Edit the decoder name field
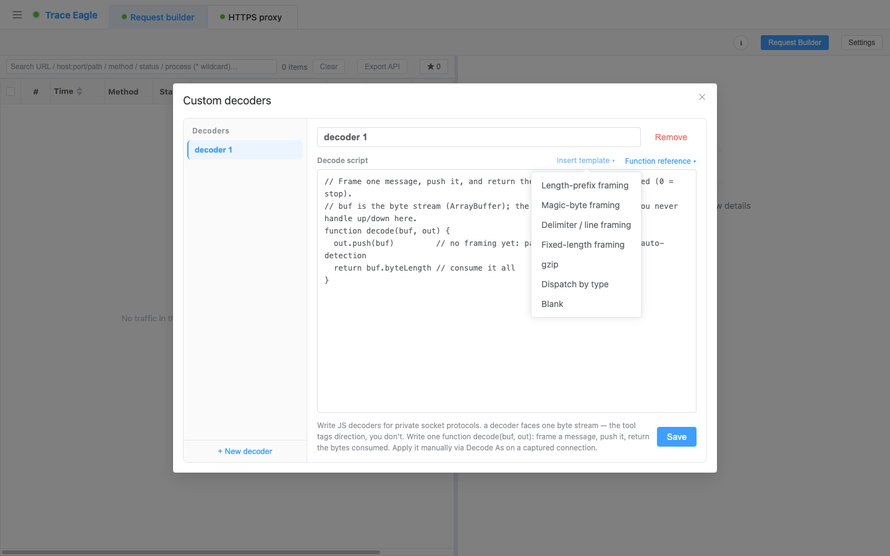 pos(478,137)
